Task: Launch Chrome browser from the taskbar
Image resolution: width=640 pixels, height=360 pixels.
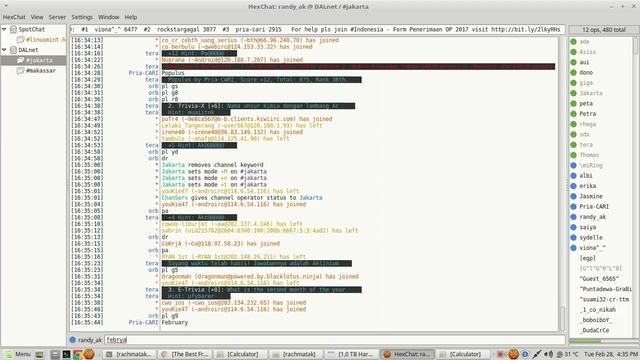Action: click(77, 354)
